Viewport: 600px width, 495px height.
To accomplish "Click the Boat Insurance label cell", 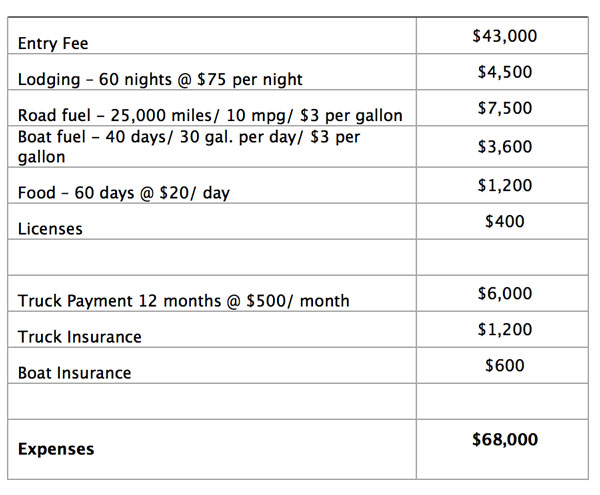I will tap(74, 373).
